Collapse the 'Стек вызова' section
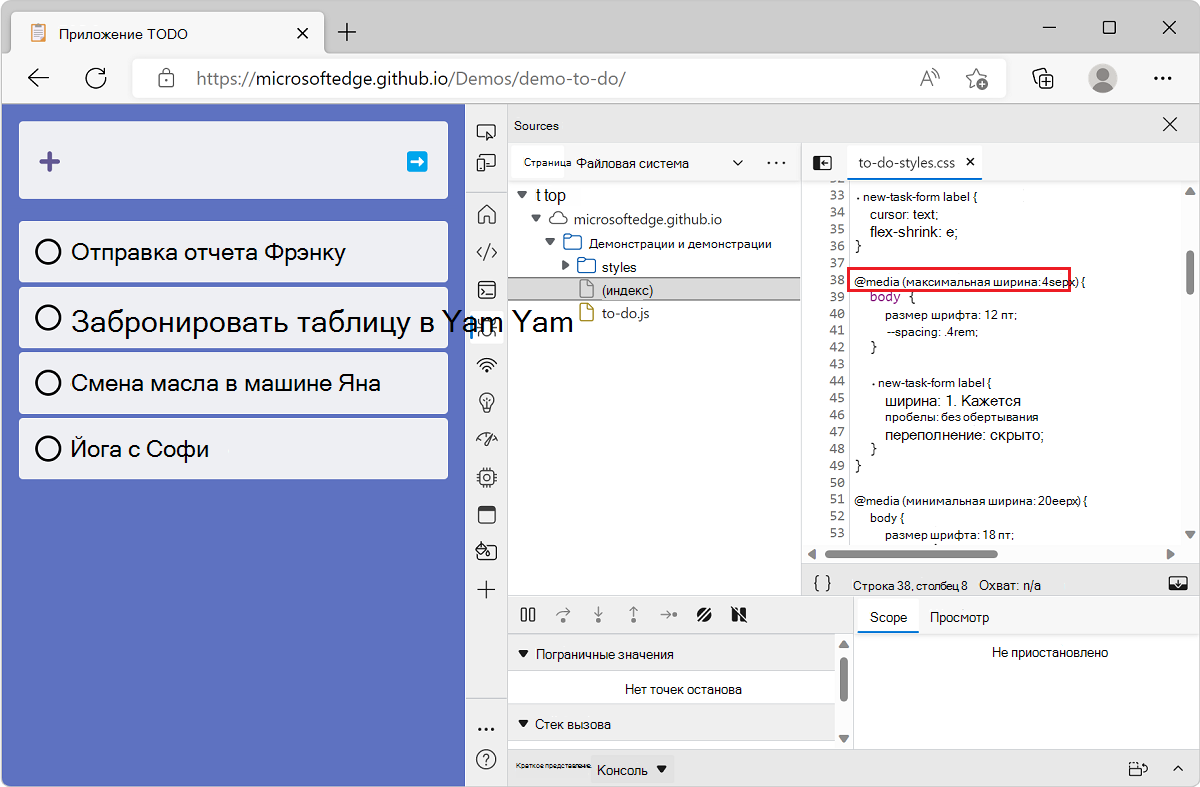 (524, 723)
